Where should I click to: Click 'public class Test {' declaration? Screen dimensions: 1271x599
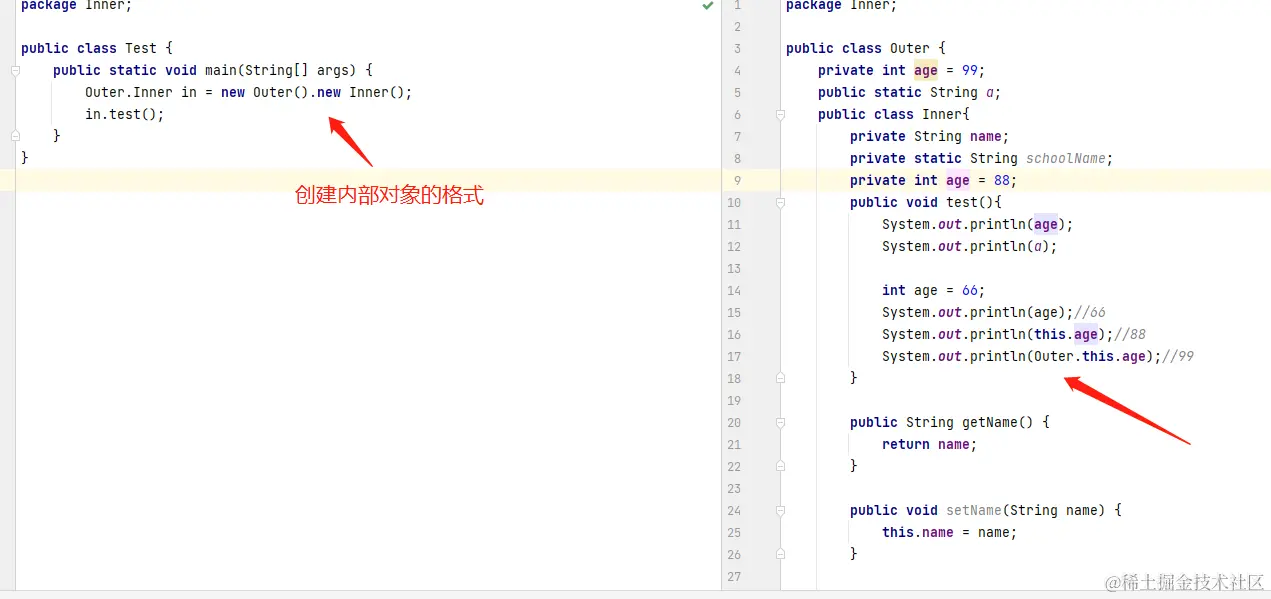pyautogui.click(x=97, y=48)
